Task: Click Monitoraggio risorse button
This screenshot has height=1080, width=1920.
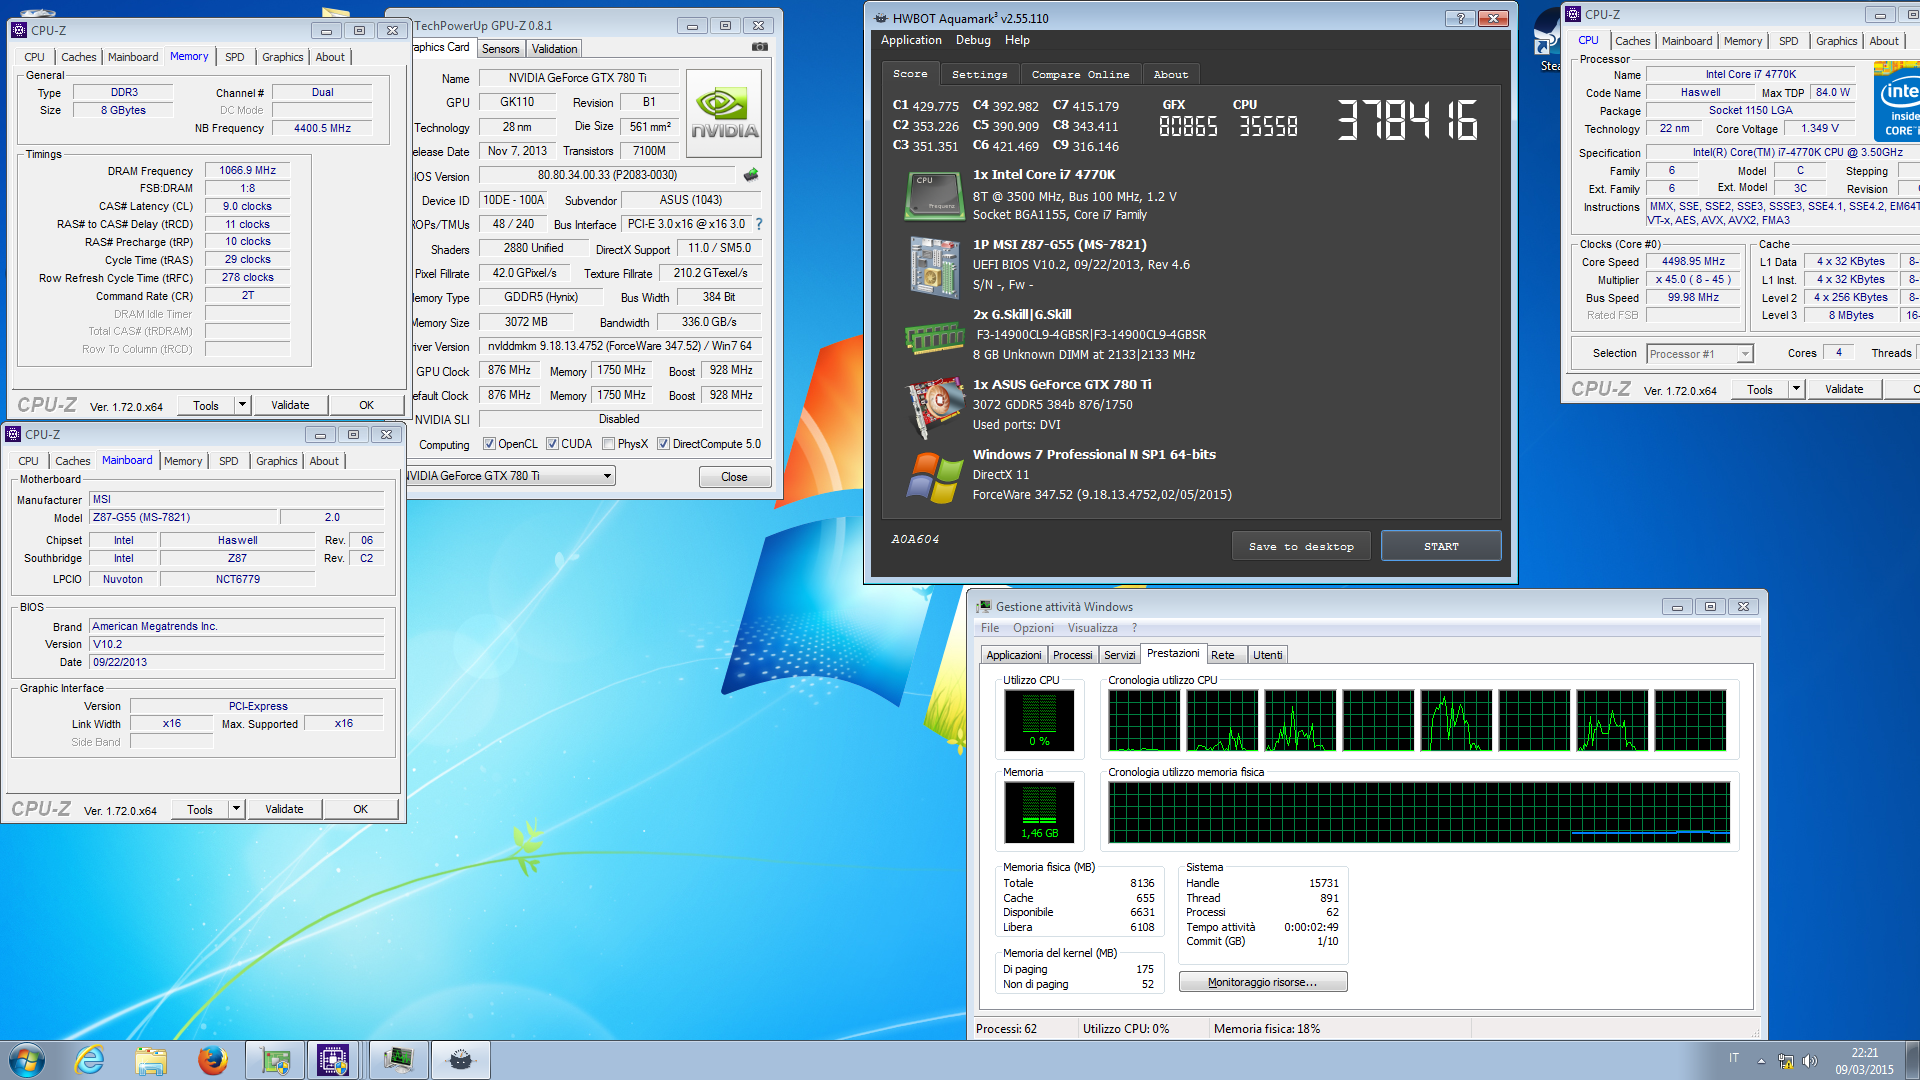Action: point(1262,982)
